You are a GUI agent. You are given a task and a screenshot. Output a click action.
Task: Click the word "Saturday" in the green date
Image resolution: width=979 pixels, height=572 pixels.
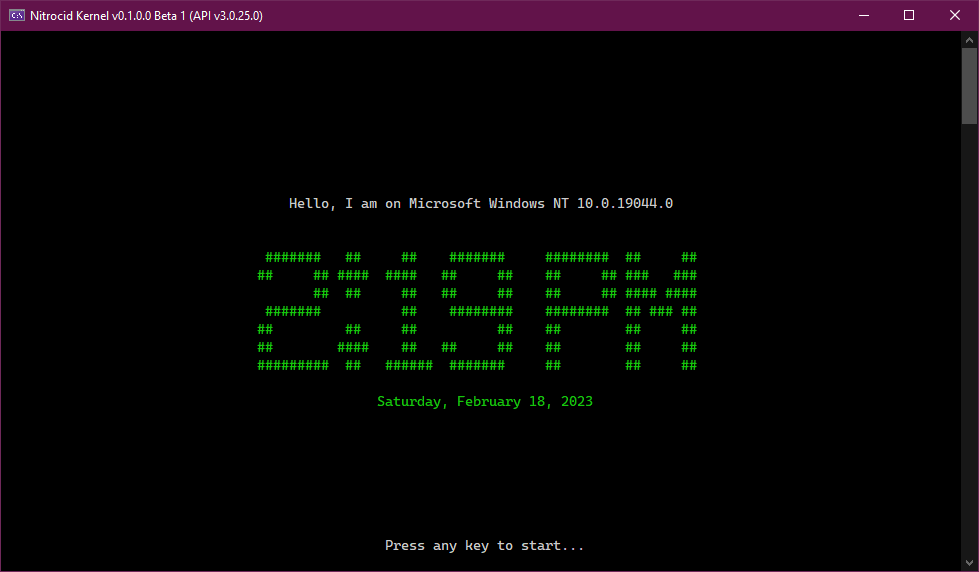point(409,401)
